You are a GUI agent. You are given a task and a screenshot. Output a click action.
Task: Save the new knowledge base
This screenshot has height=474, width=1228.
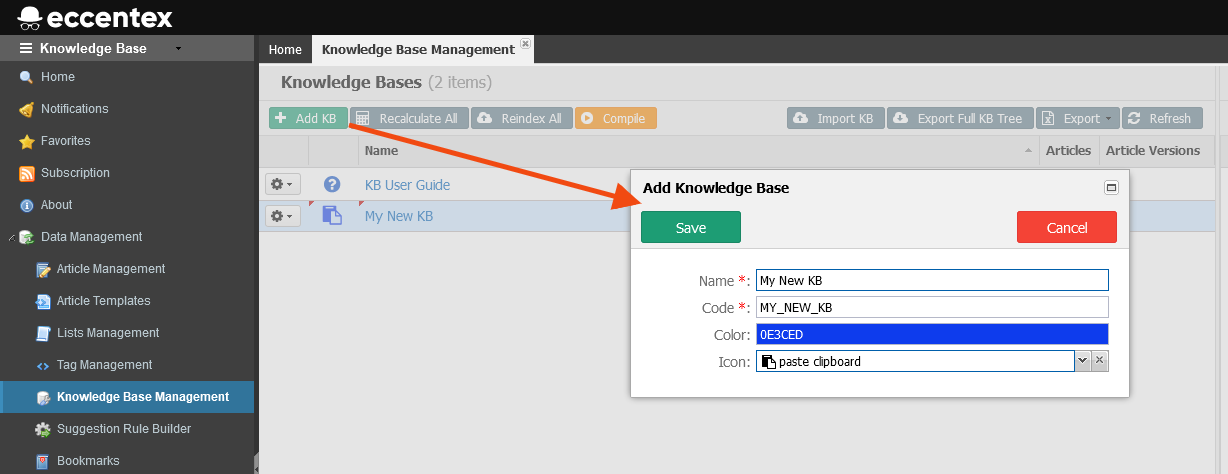coord(690,227)
